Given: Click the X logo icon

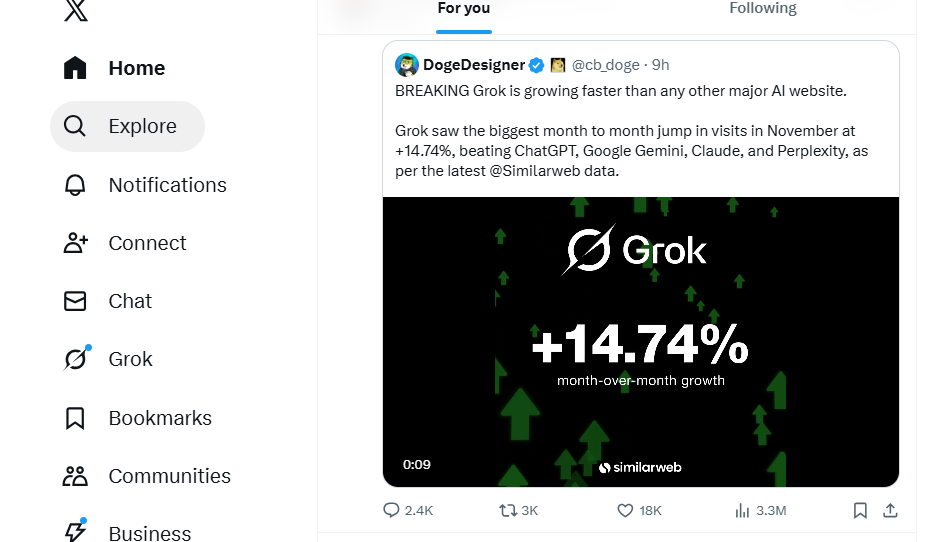Looking at the screenshot, I should pos(75,10).
